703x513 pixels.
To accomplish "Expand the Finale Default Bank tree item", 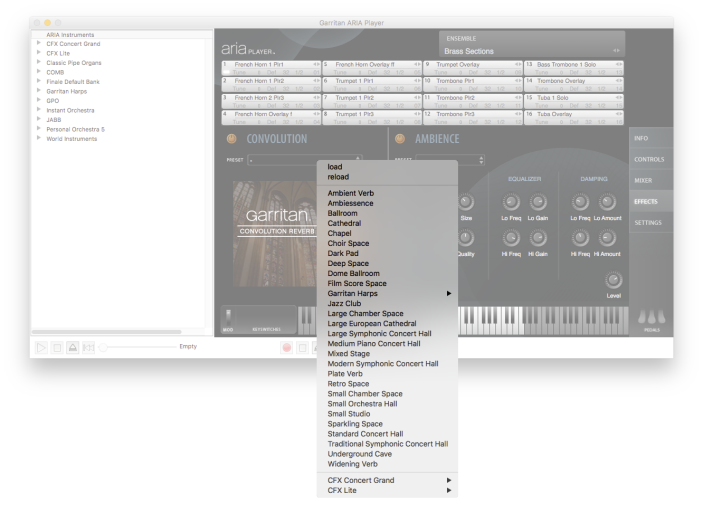I will coord(39,81).
